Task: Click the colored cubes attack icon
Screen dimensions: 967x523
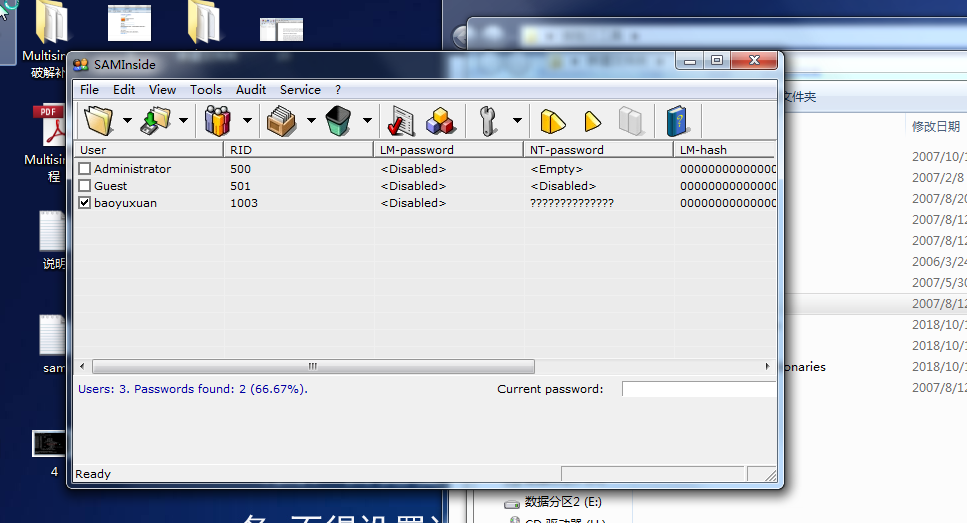Action: (x=440, y=120)
